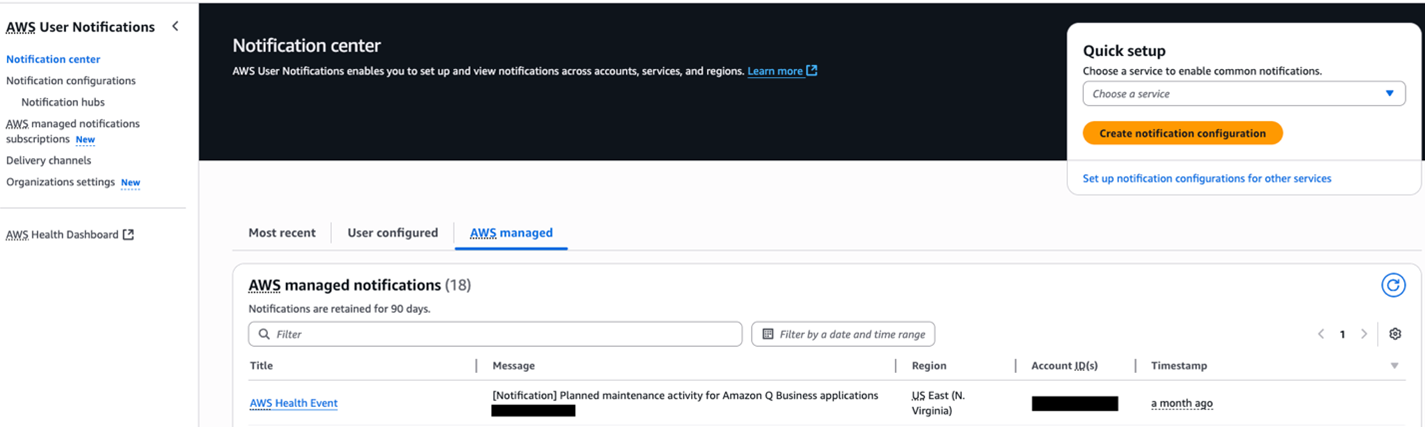
Task: Switch to the Most recent tab
Action: point(282,233)
